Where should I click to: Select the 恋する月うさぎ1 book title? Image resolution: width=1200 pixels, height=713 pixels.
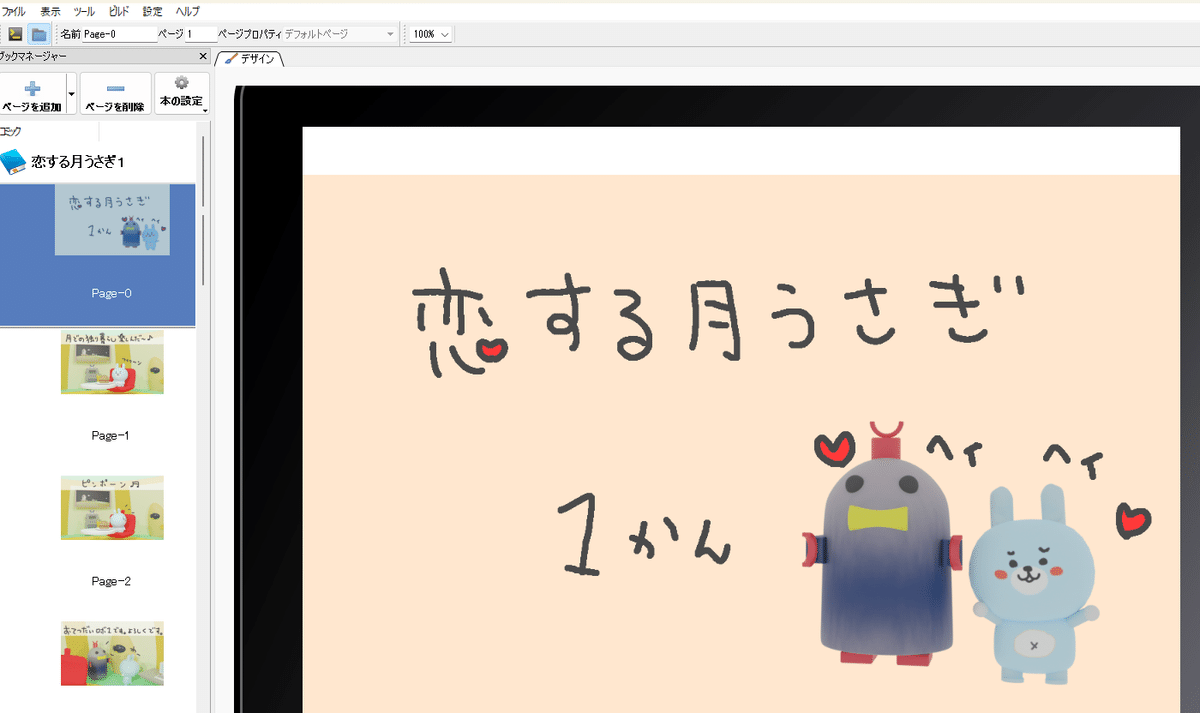78,161
